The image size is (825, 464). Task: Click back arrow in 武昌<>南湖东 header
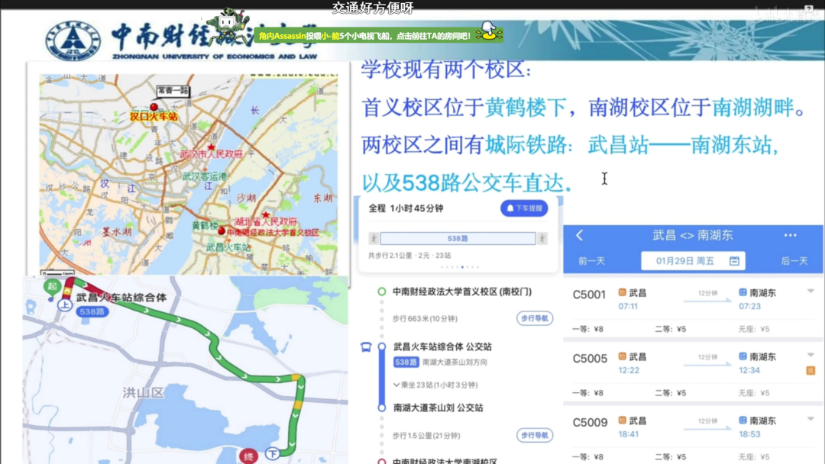579,235
